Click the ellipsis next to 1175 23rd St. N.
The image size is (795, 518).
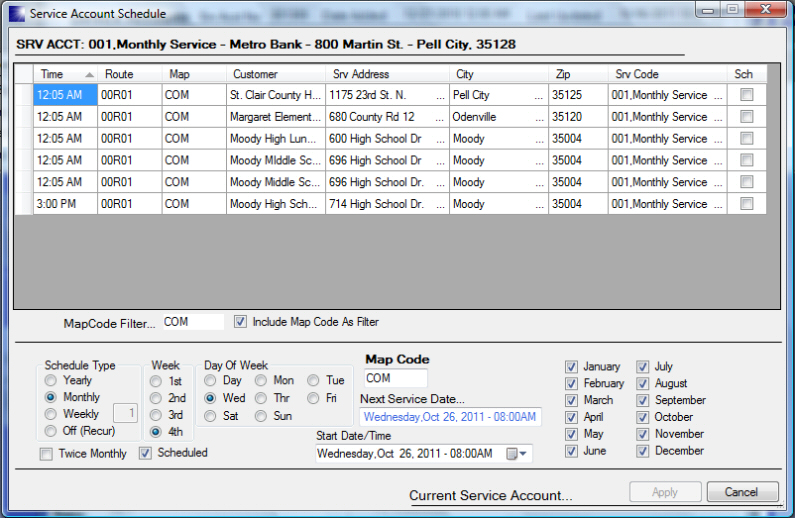(440, 96)
